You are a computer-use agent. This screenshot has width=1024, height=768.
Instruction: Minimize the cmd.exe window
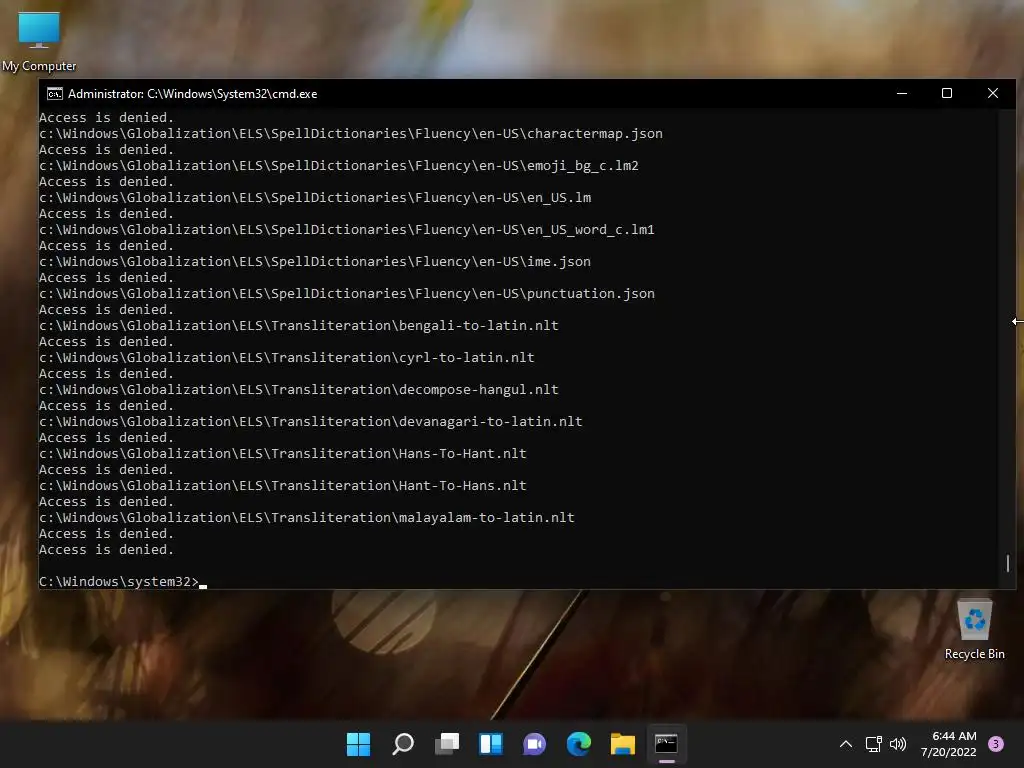pos(902,93)
